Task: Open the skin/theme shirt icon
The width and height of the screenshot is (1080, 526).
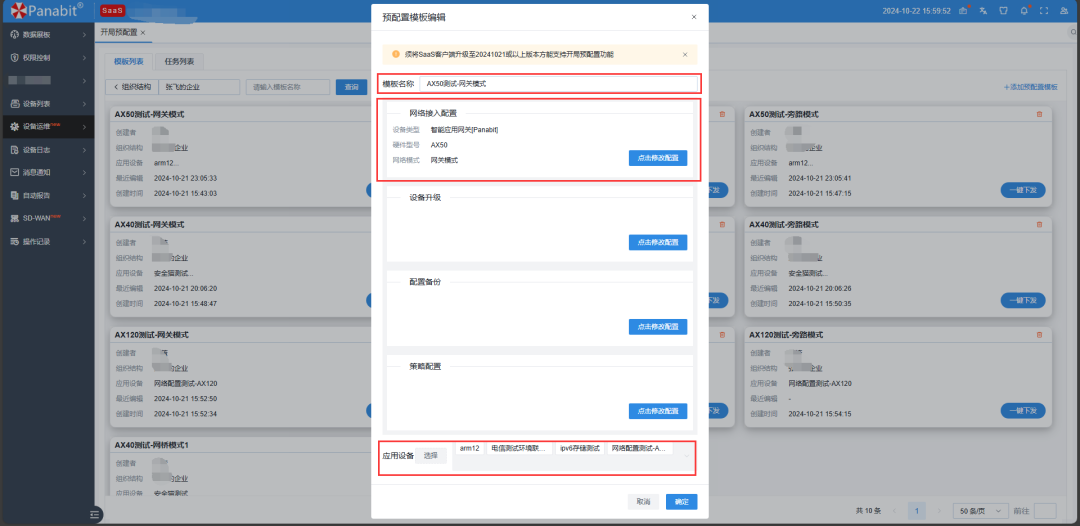Action: point(1004,10)
